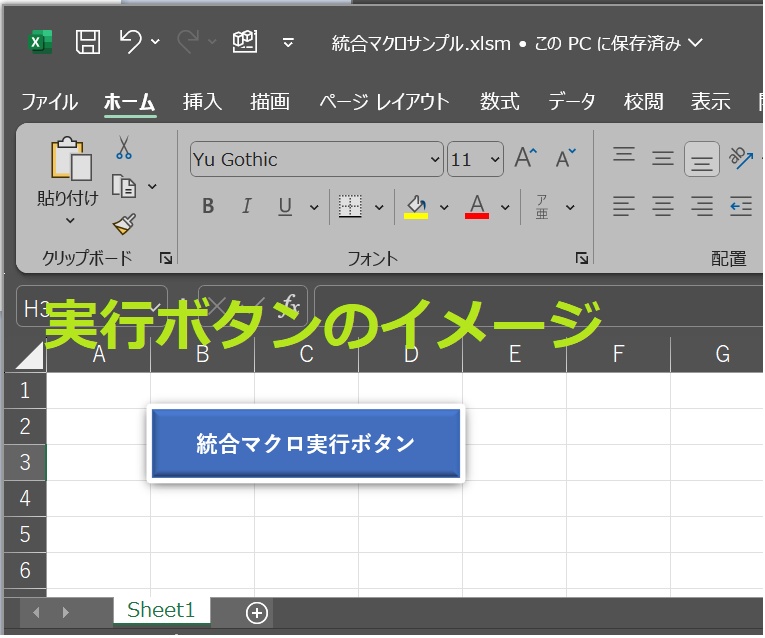Apply red font color

click(477, 207)
